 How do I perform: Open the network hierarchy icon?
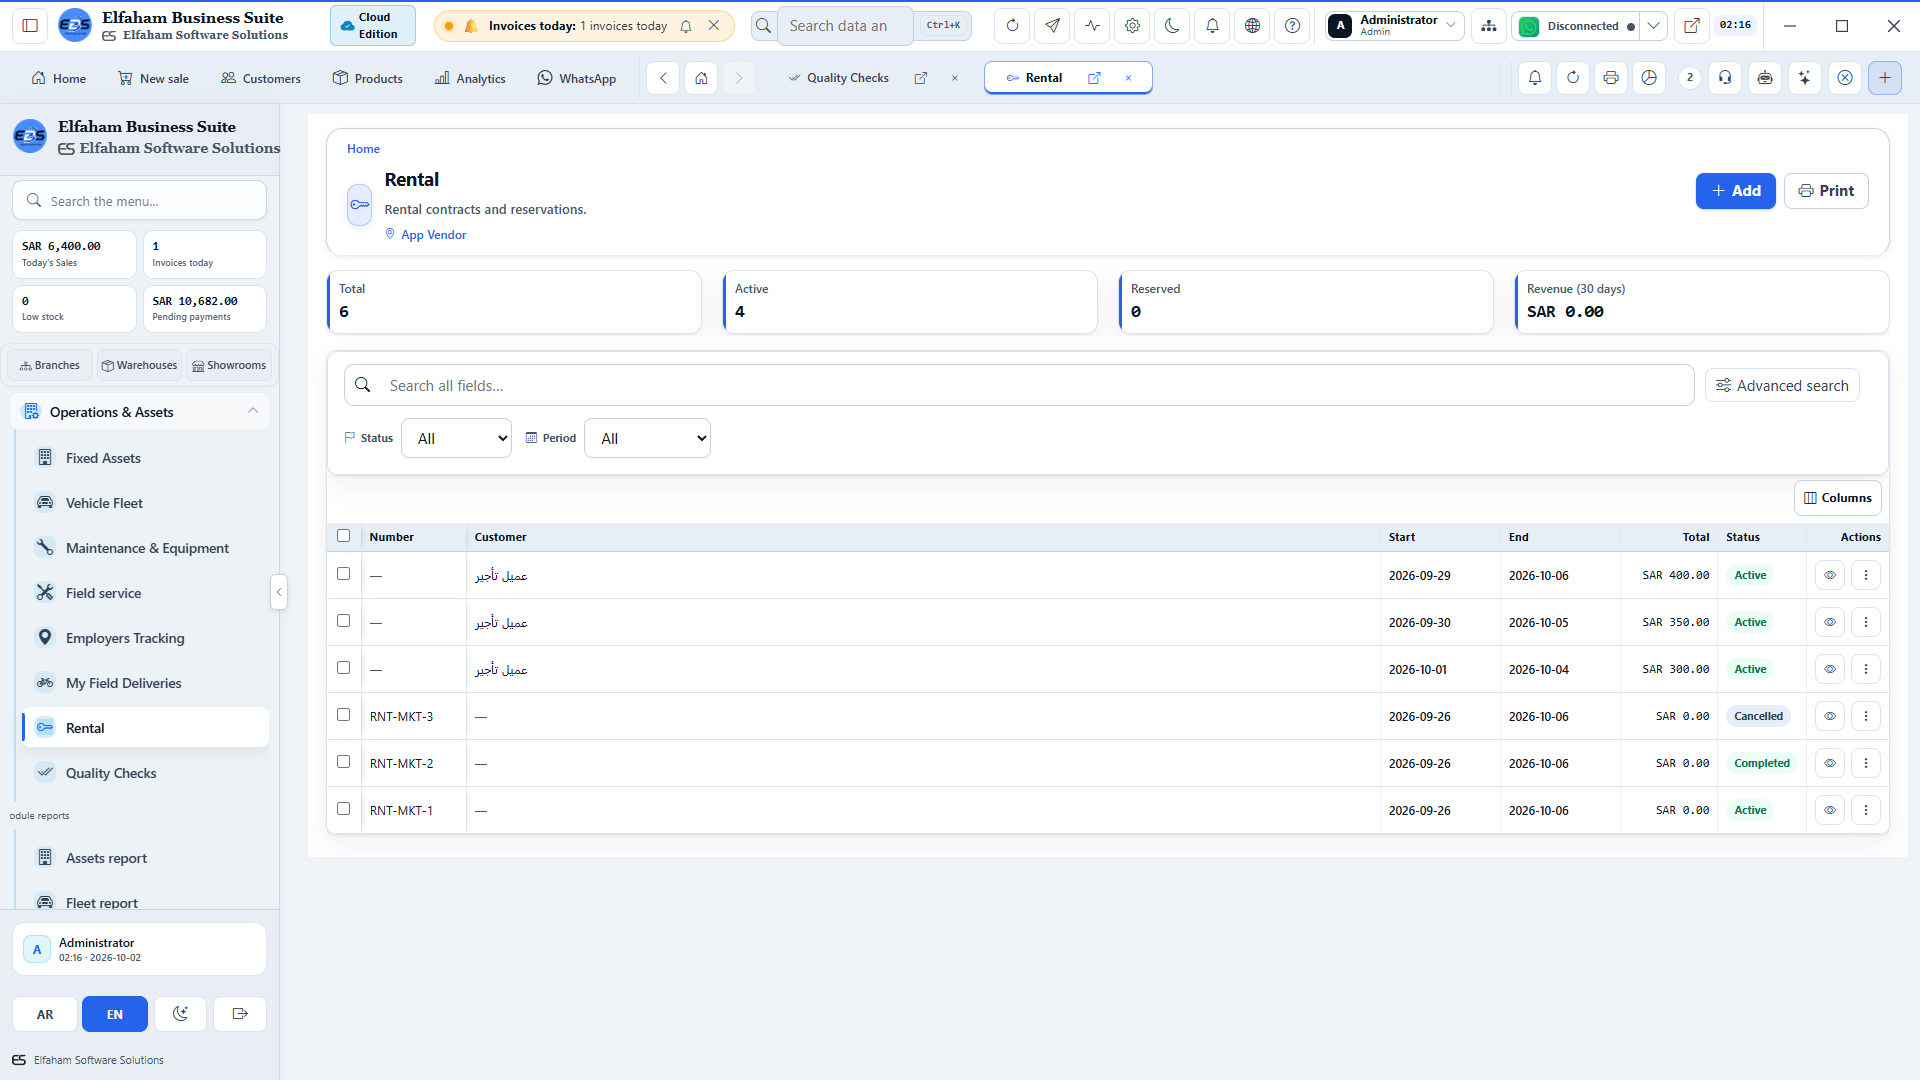pyautogui.click(x=1489, y=26)
